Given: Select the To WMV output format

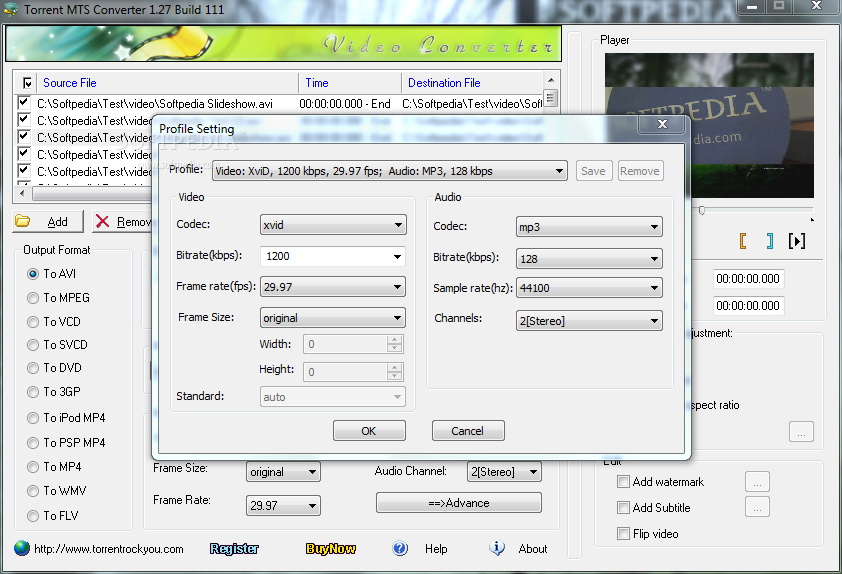Looking at the screenshot, I should click(33, 491).
